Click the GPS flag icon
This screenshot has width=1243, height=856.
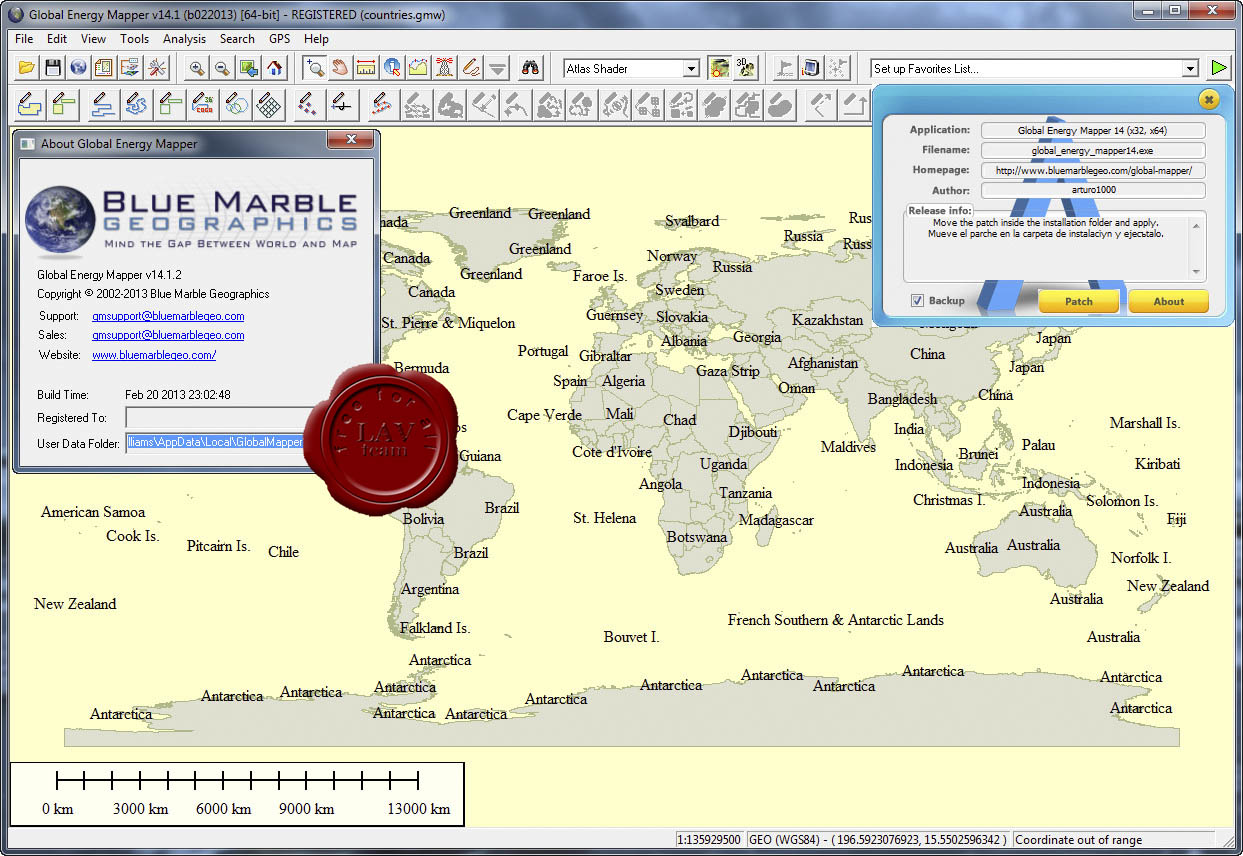tap(786, 68)
